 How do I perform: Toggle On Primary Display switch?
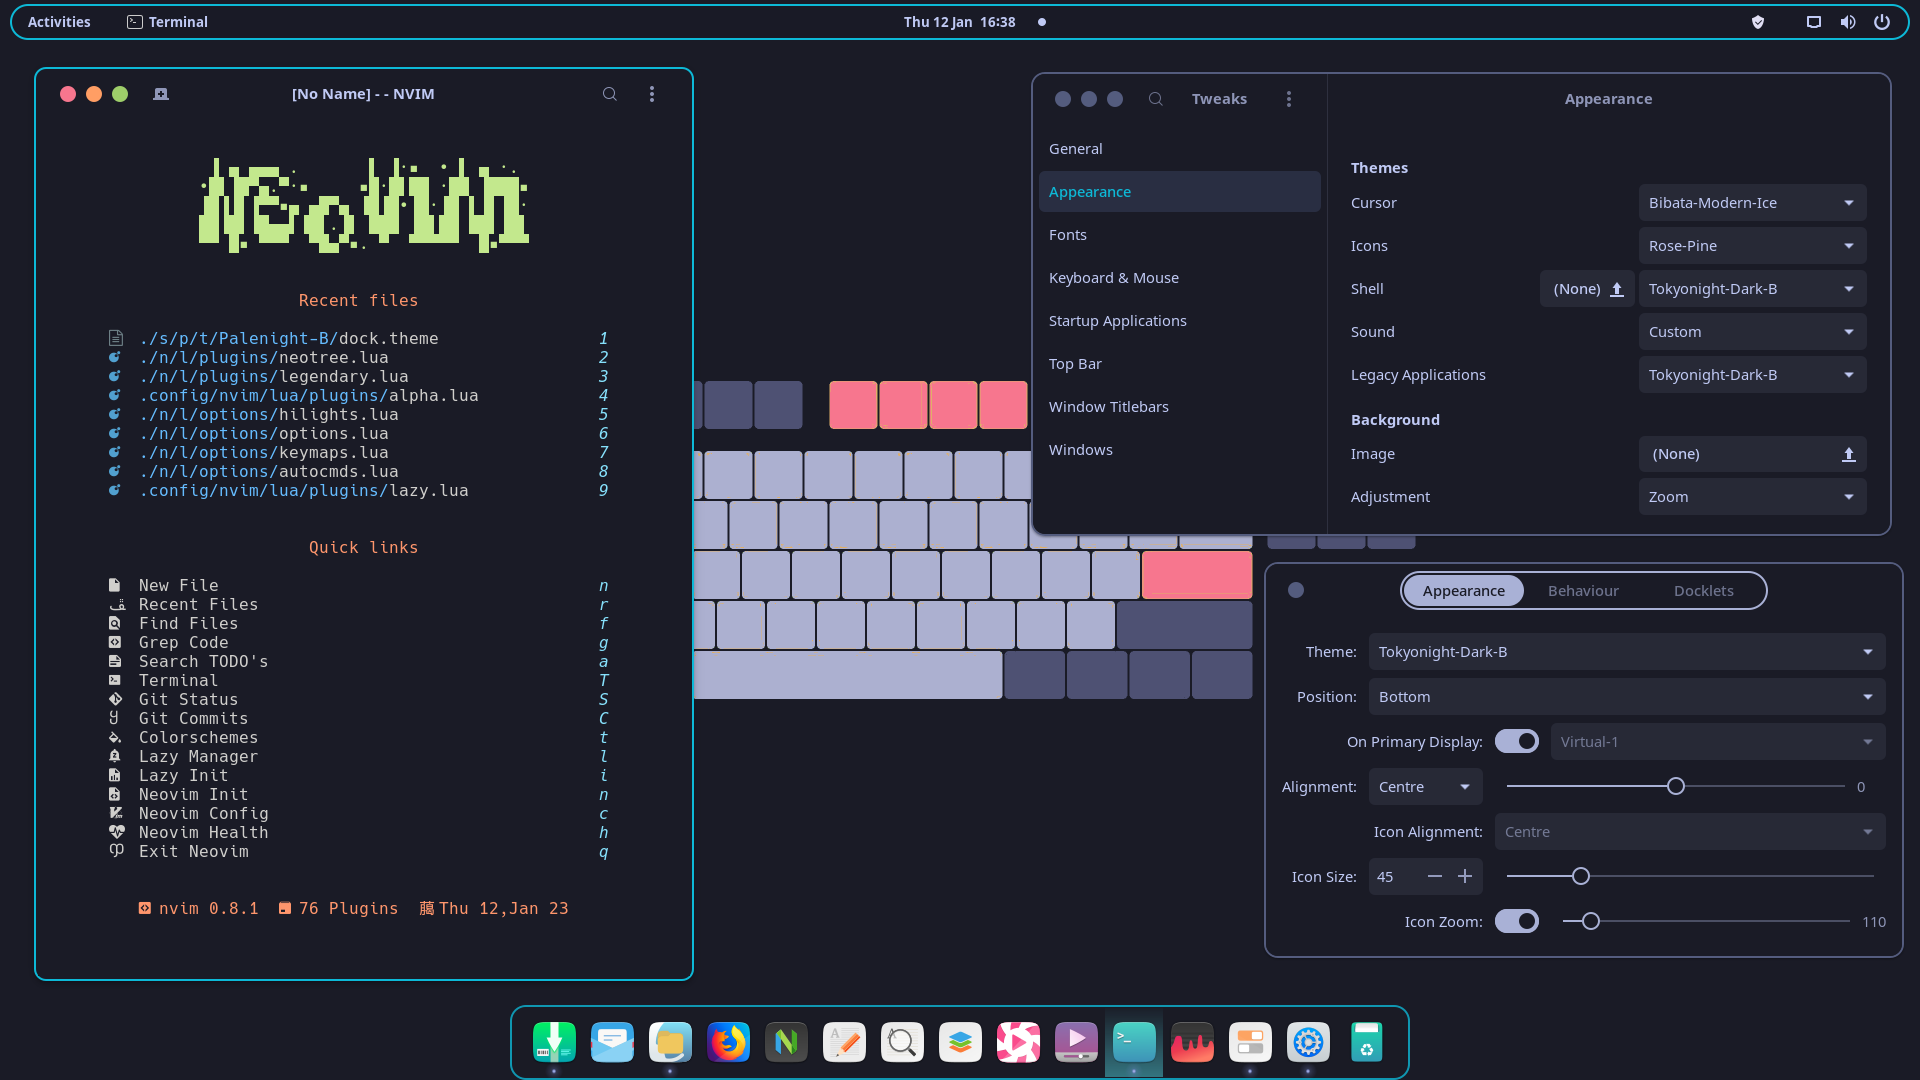click(1517, 741)
